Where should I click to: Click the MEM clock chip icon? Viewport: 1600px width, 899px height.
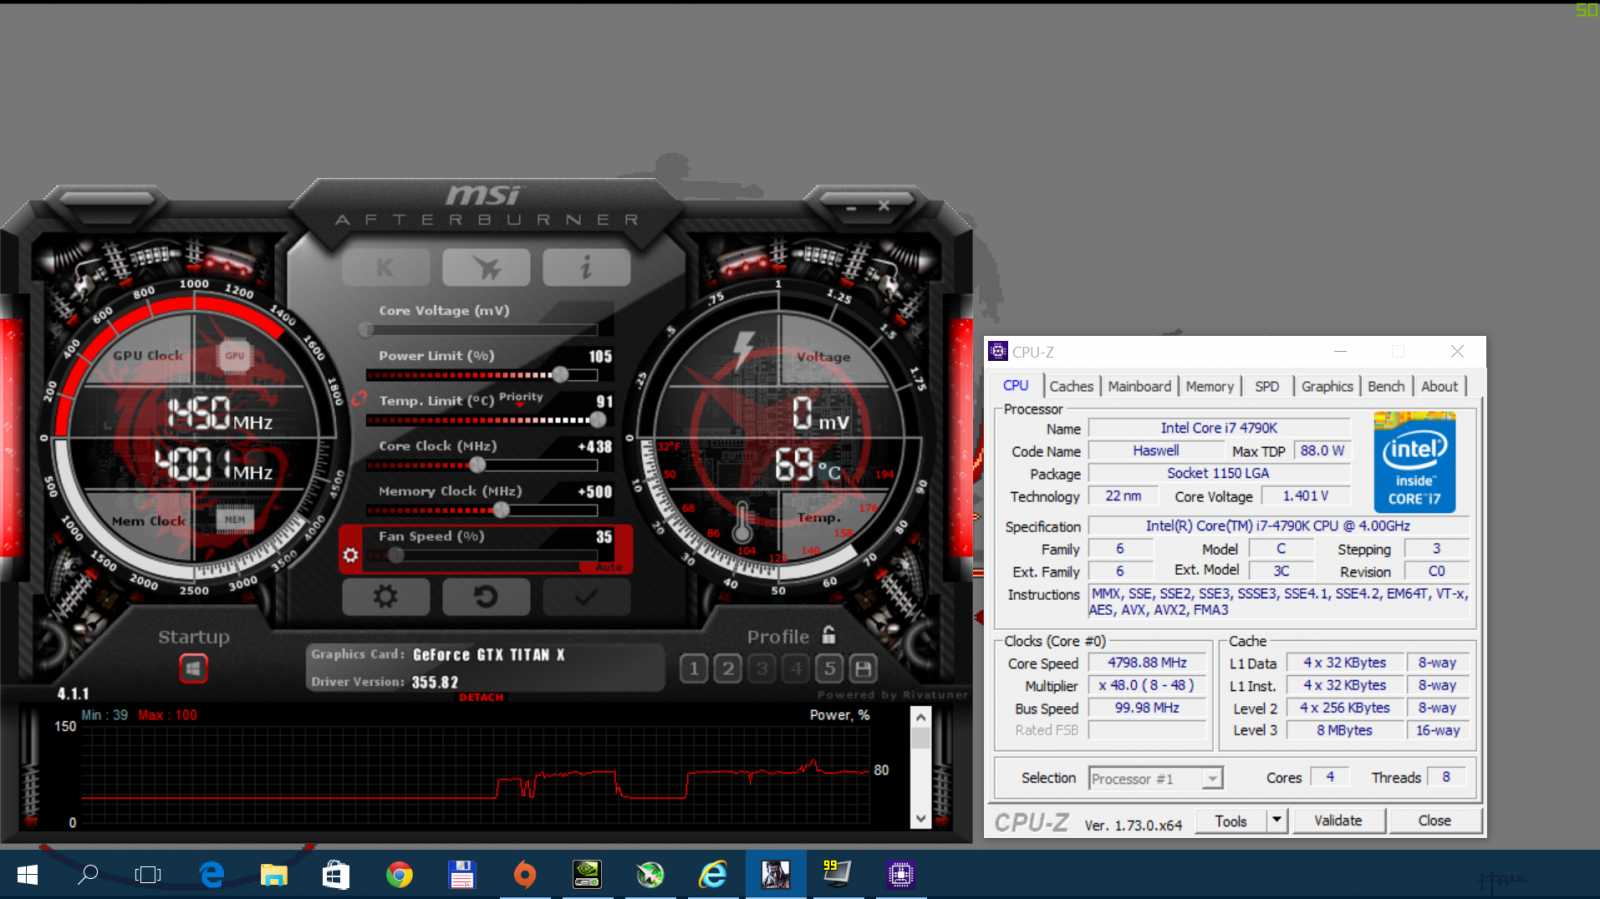(235, 519)
